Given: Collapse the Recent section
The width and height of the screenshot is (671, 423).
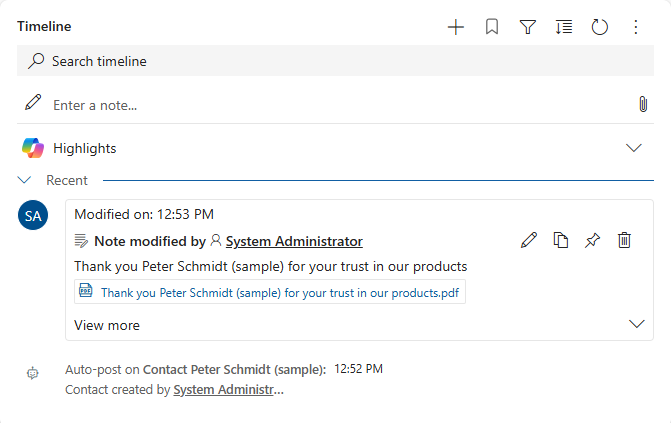Looking at the screenshot, I should pyautogui.click(x=25, y=181).
